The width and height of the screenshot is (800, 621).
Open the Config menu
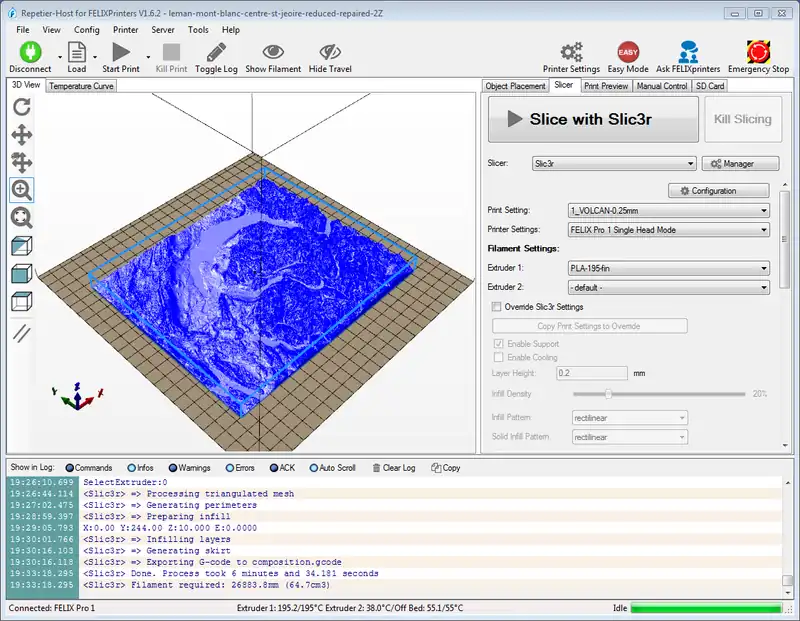pyautogui.click(x=87, y=30)
